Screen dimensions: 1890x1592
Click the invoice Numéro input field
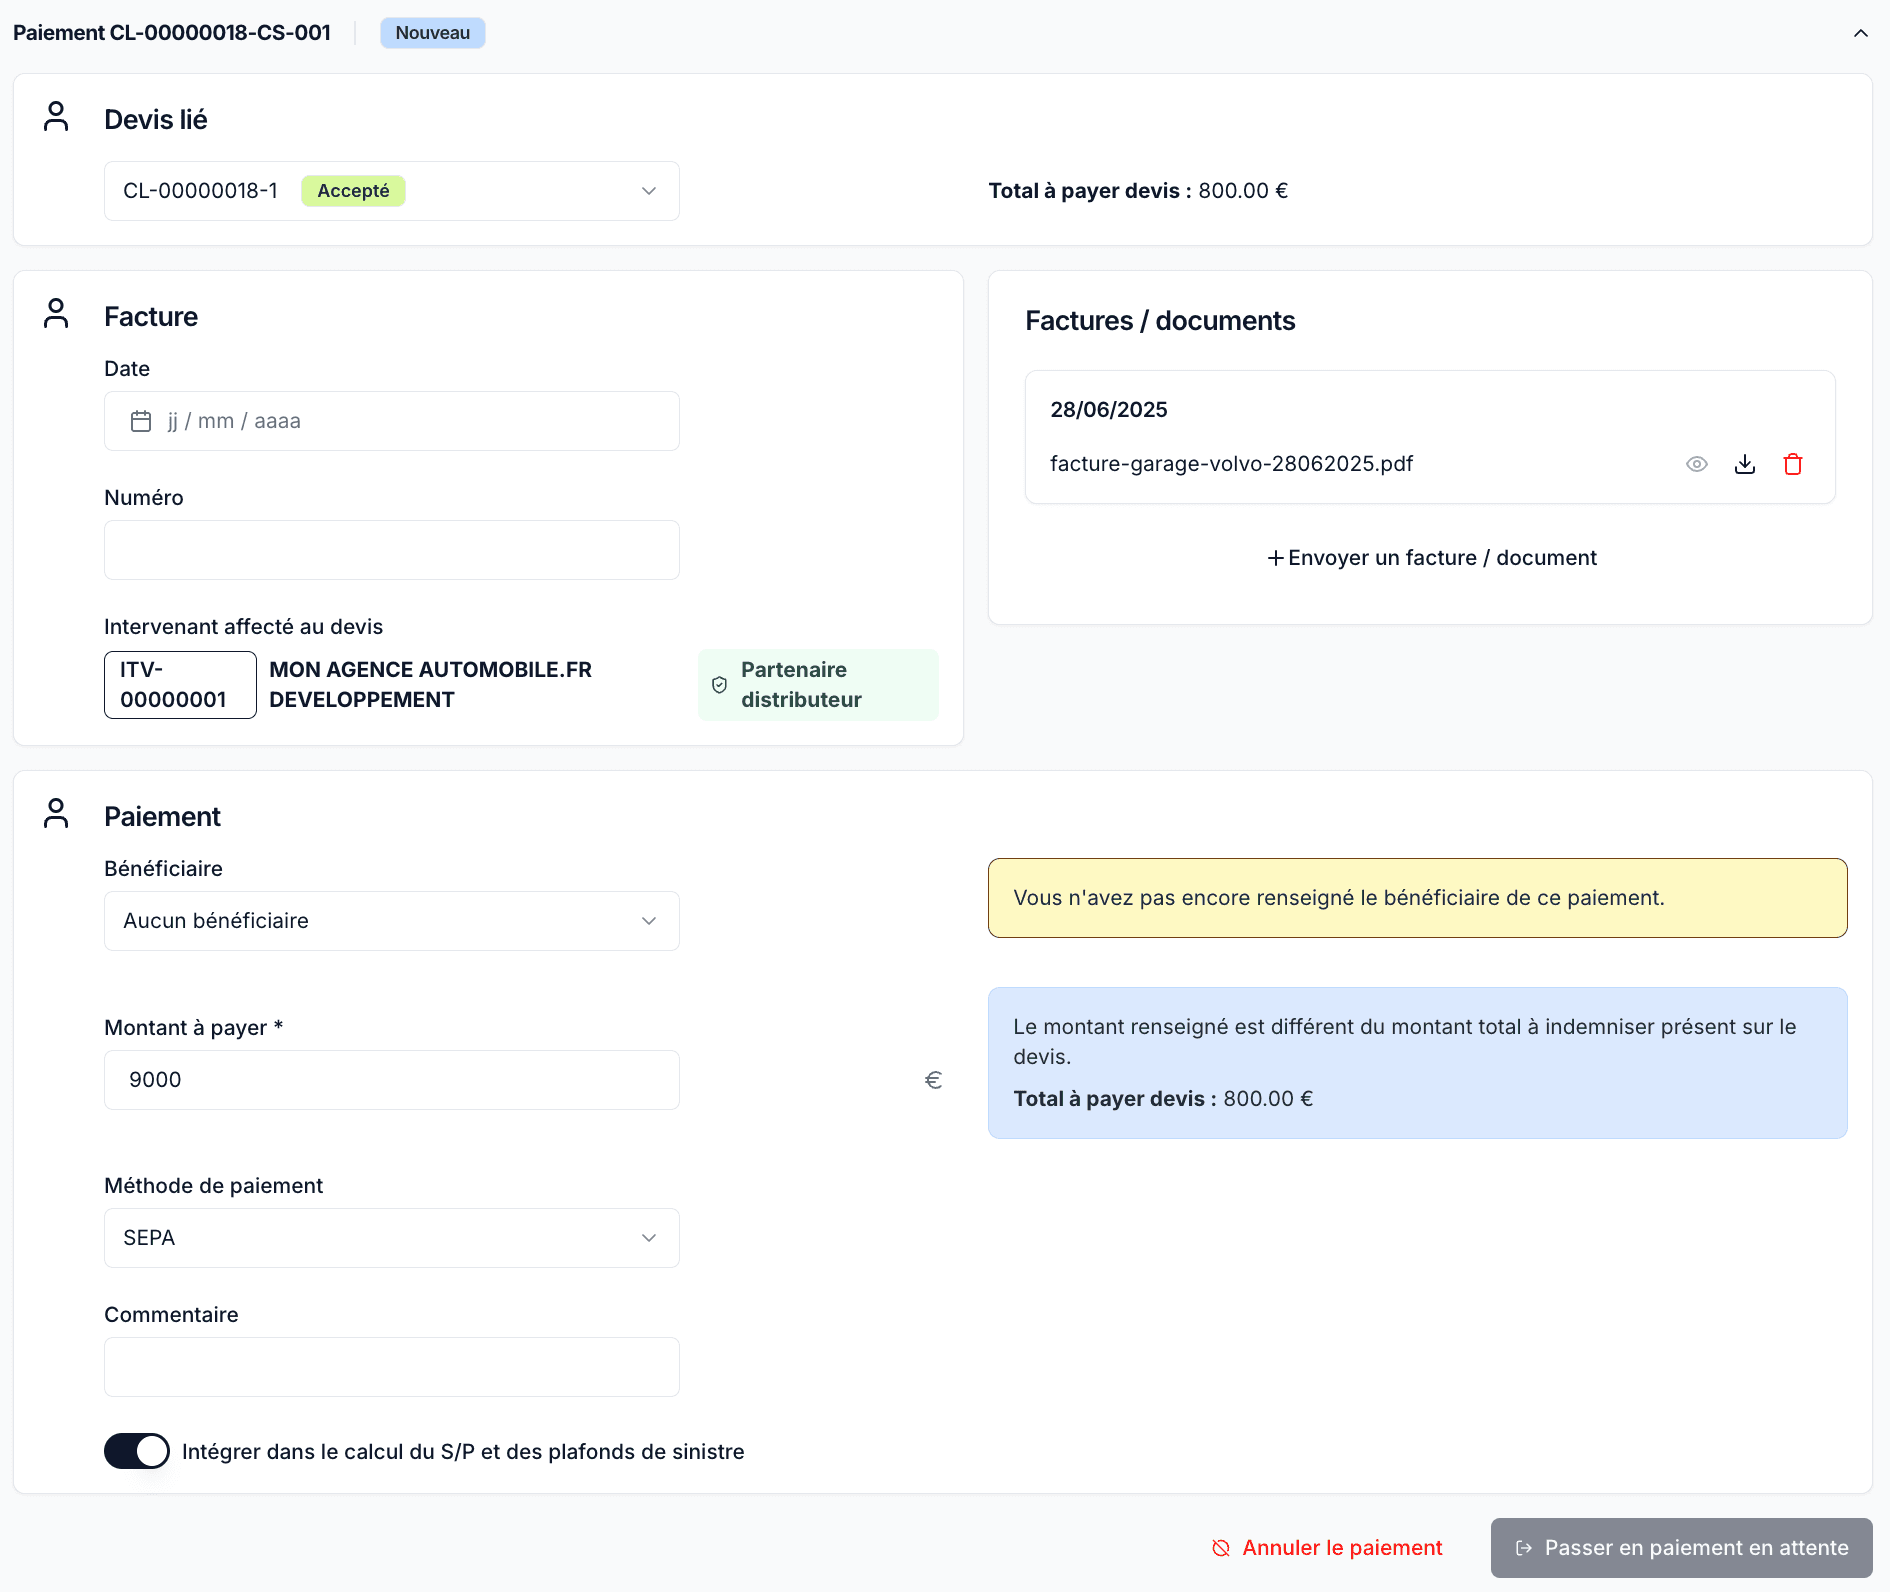coord(391,550)
